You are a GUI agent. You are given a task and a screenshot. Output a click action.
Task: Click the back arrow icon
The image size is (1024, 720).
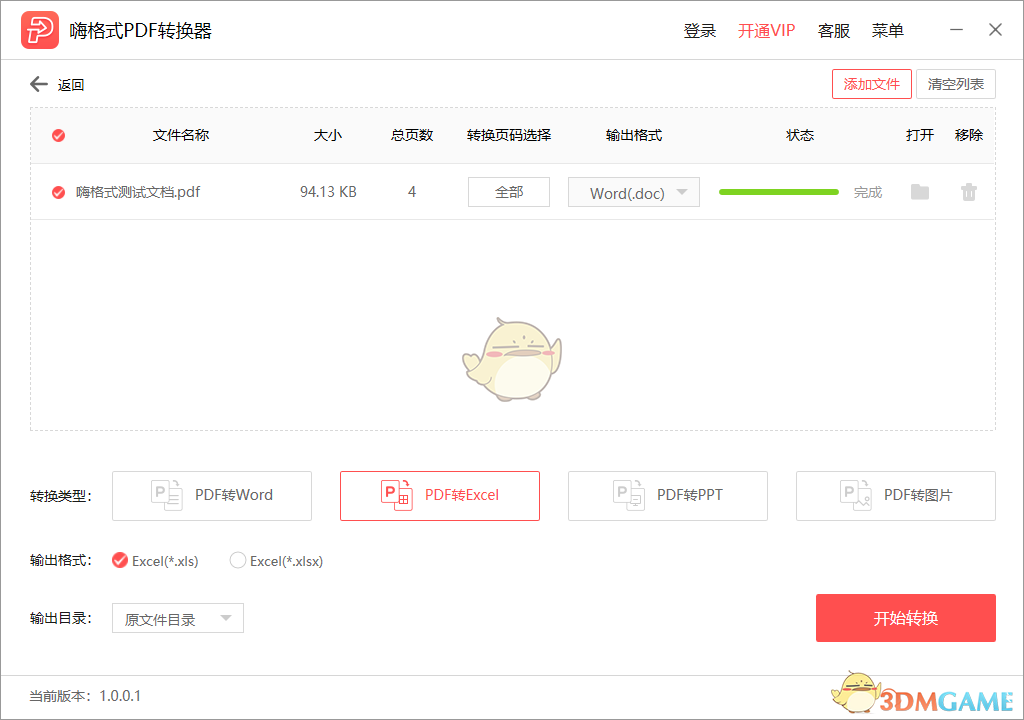39,85
